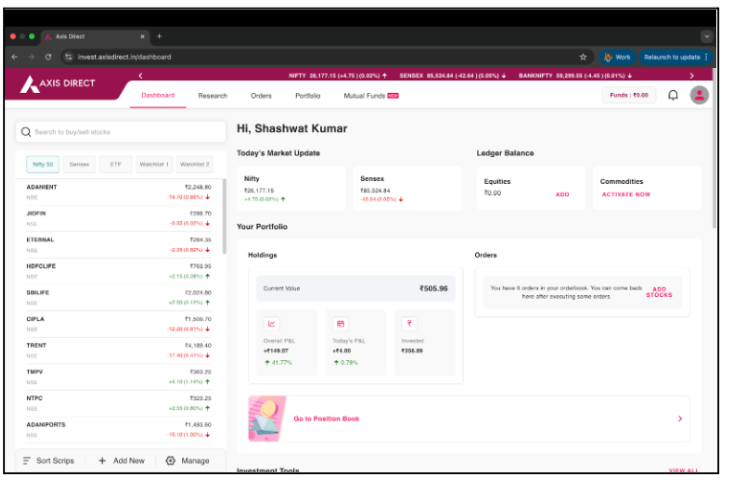
Task: Click the Invested rupee icon
Action: pos(409,324)
